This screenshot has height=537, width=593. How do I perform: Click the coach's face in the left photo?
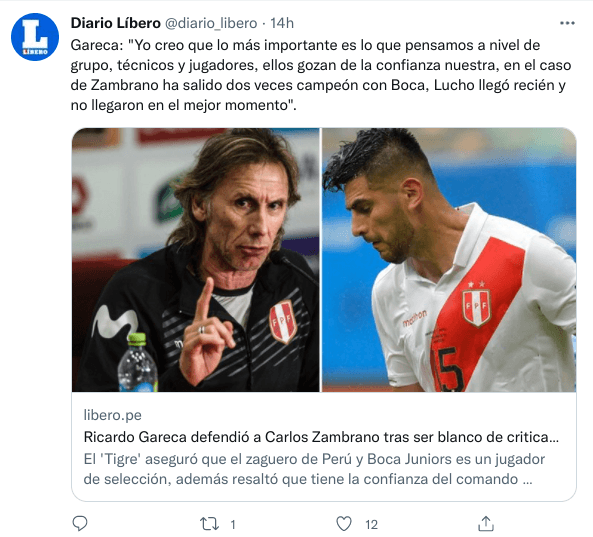pos(243,219)
